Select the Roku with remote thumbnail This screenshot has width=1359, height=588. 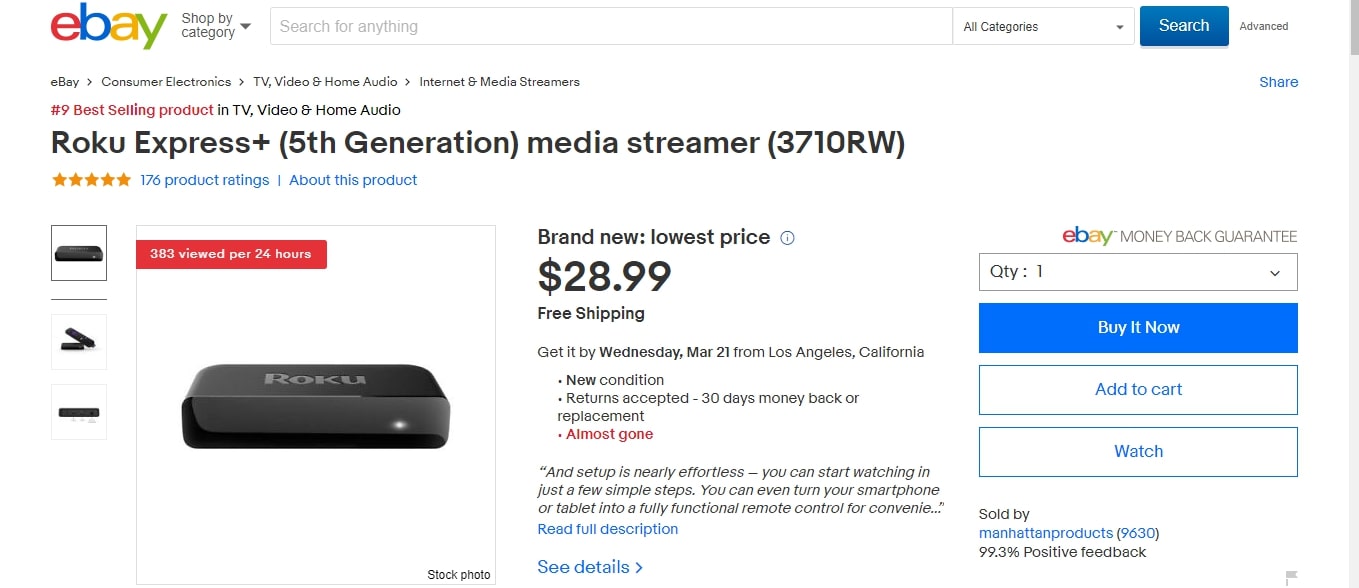[79, 341]
